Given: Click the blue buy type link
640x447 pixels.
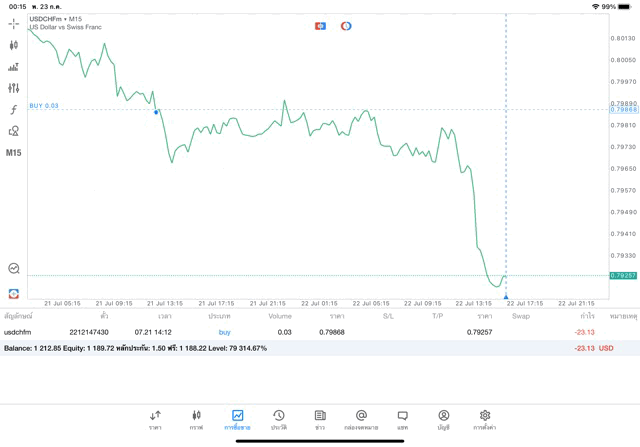Looking at the screenshot, I should pyautogui.click(x=224, y=332).
